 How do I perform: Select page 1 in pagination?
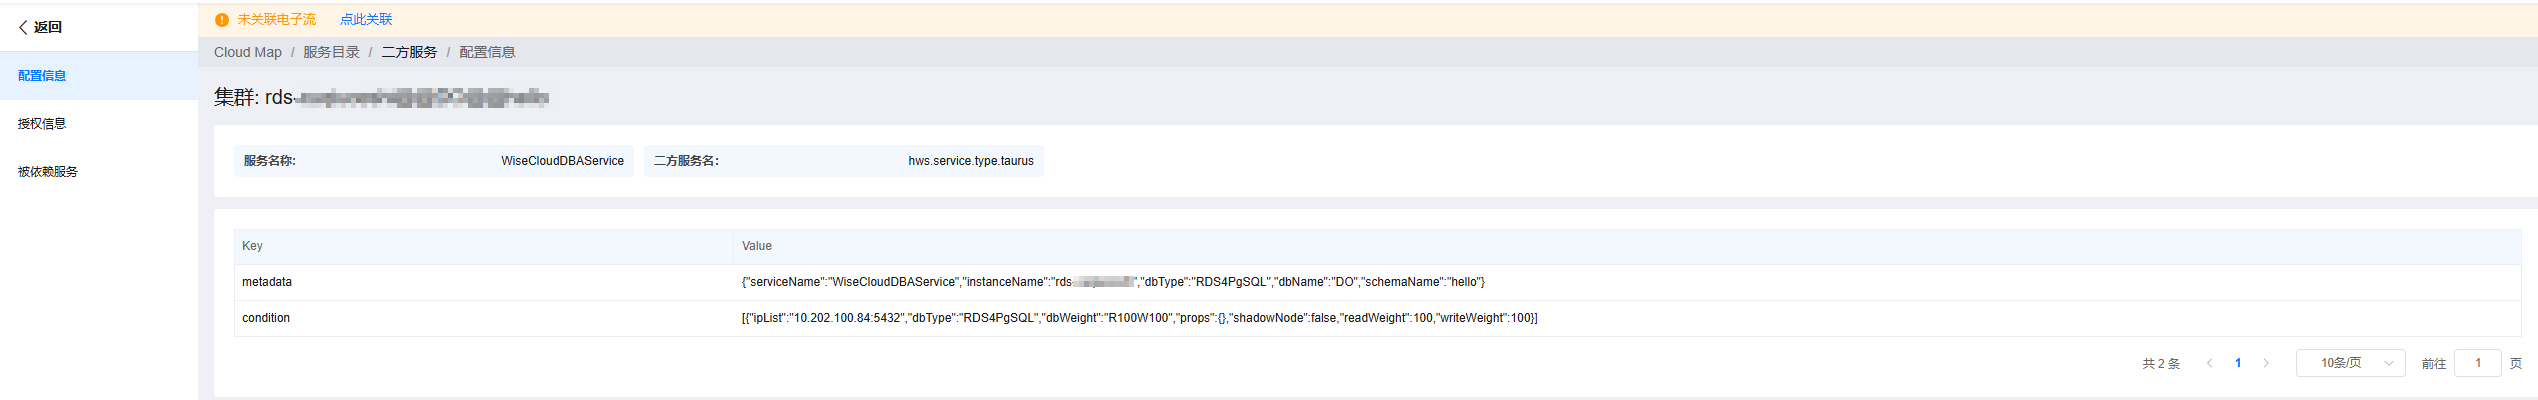(x=2238, y=363)
